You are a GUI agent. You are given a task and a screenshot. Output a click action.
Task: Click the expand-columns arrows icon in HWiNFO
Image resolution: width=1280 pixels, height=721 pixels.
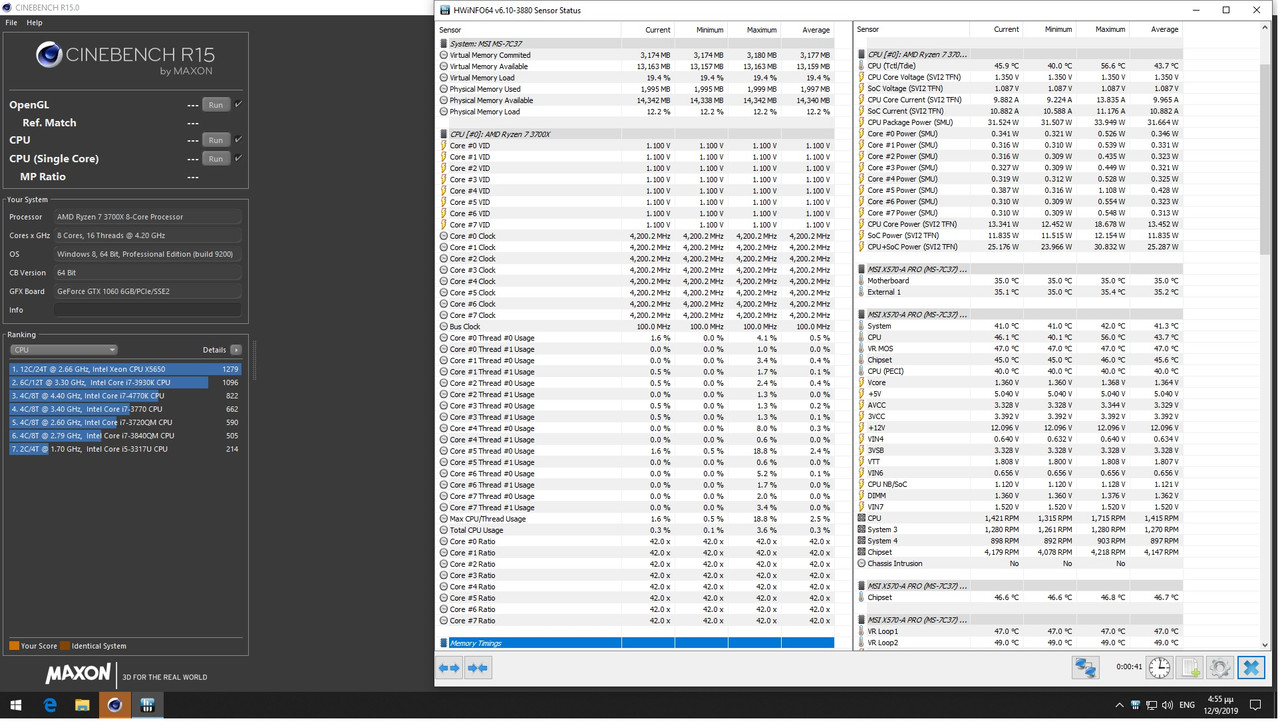(450, 668)
